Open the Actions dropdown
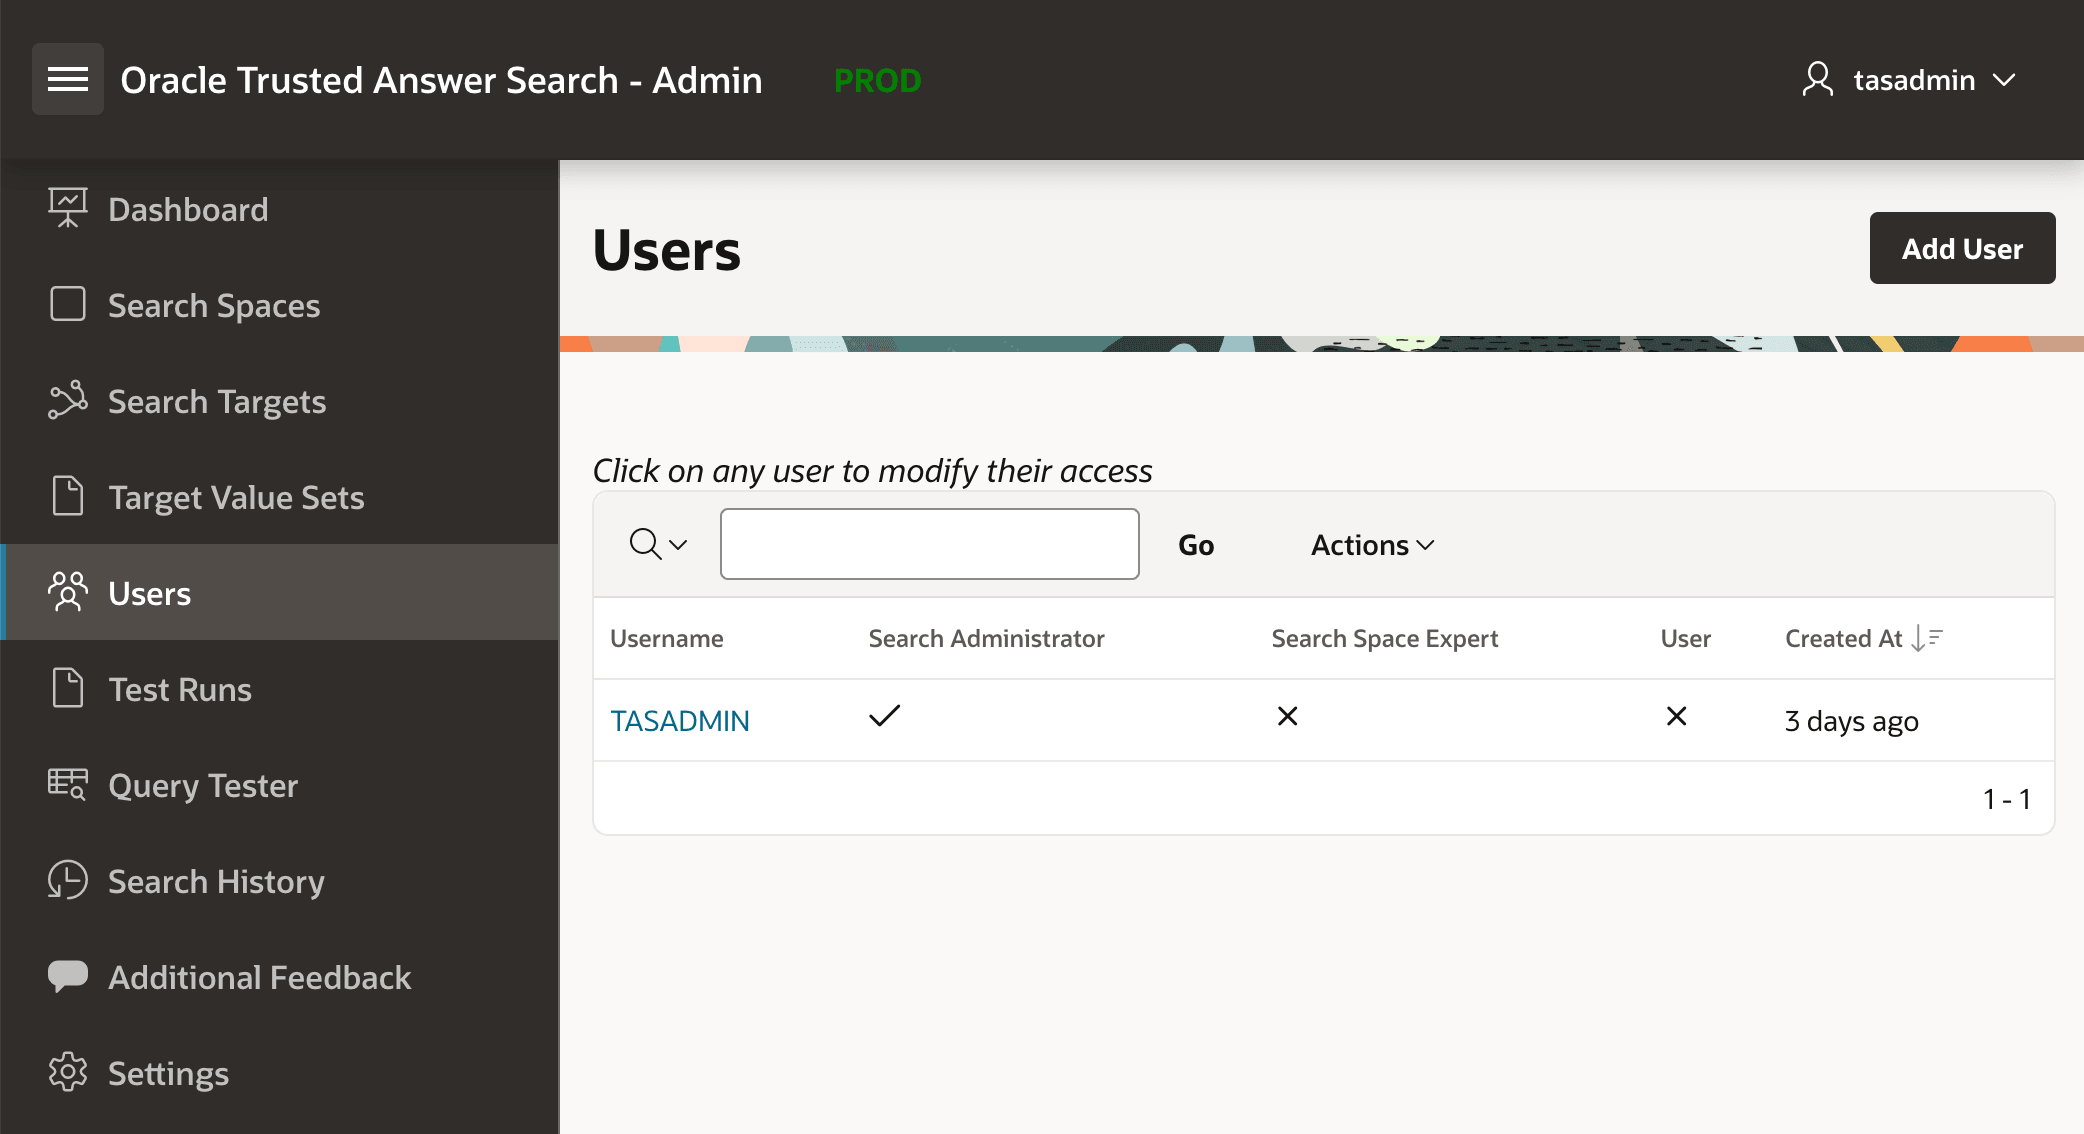Screen dimensions: 2084x1134 point(1371,544)
